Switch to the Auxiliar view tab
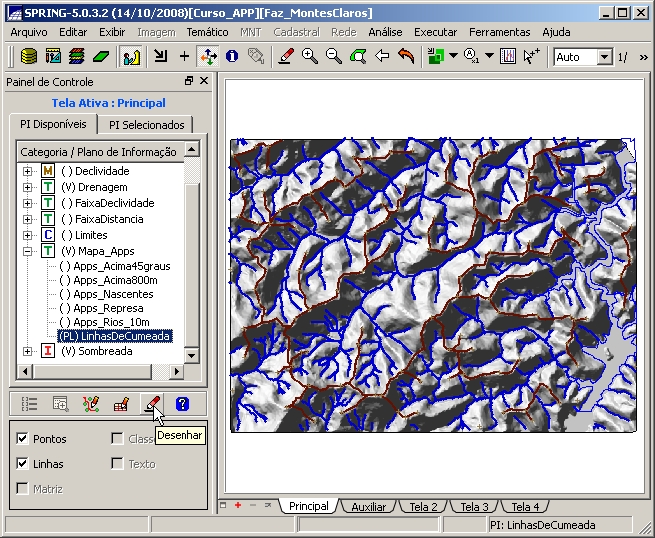The image size is (655, 538). pos(368,507)
